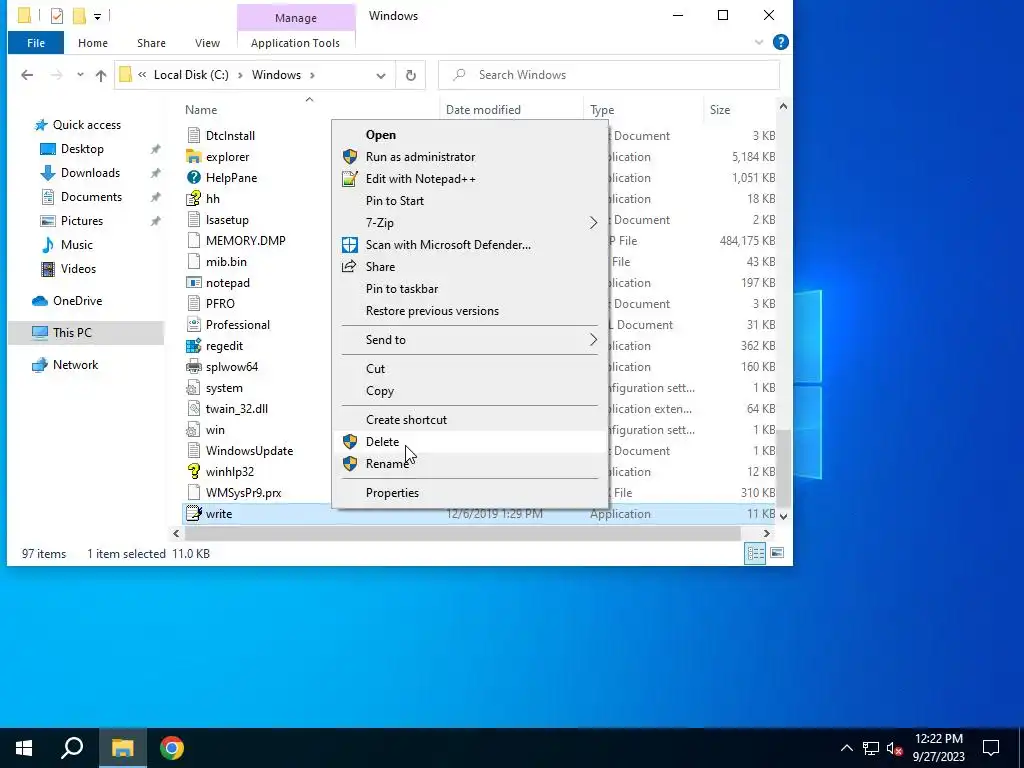Click the Run as administrator shield icon

coord(350,157)
